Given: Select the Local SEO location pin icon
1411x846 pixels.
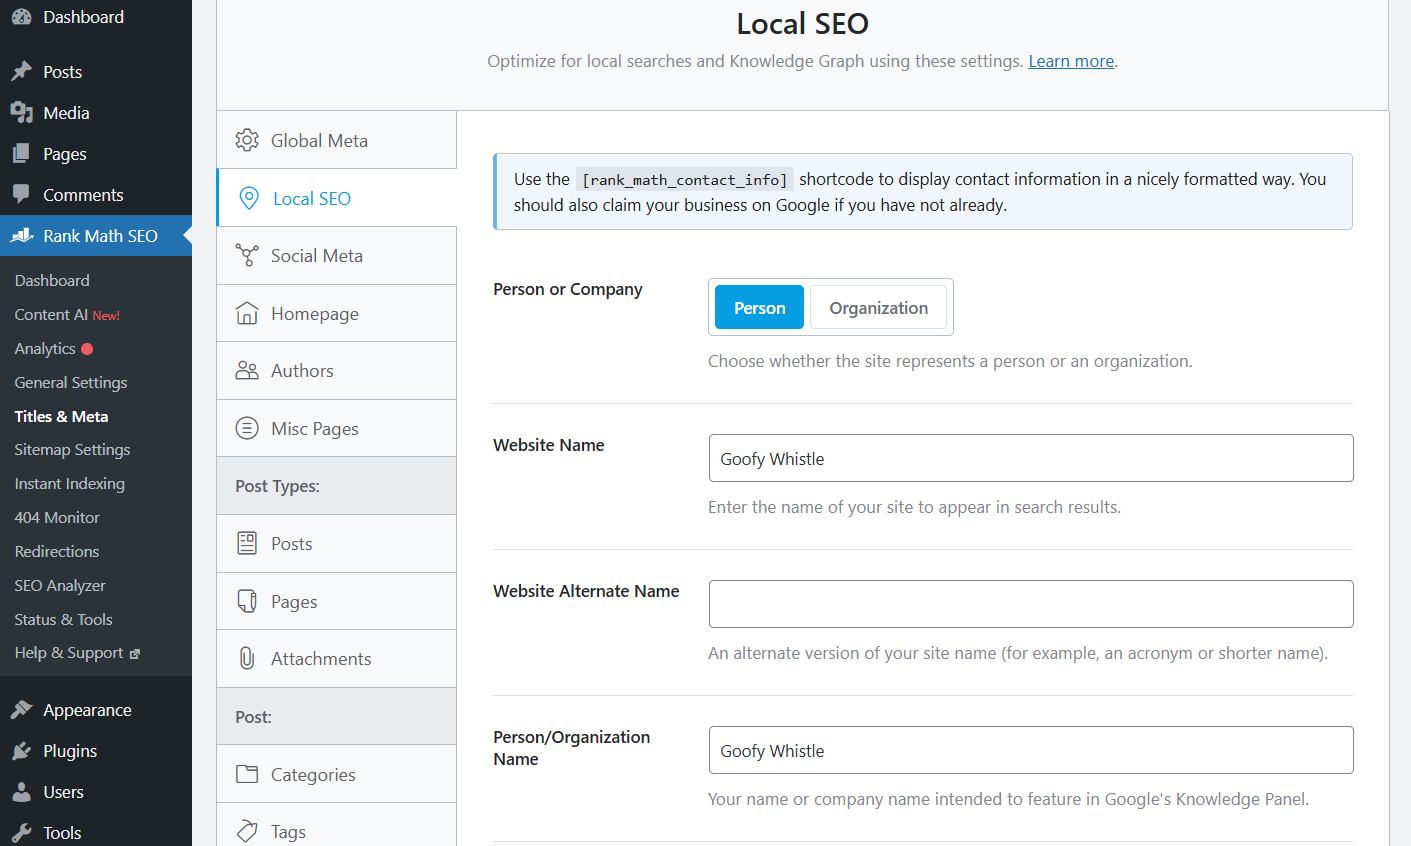Looking at the screenshot, I should pyautogui.click(x=247, y=197).
